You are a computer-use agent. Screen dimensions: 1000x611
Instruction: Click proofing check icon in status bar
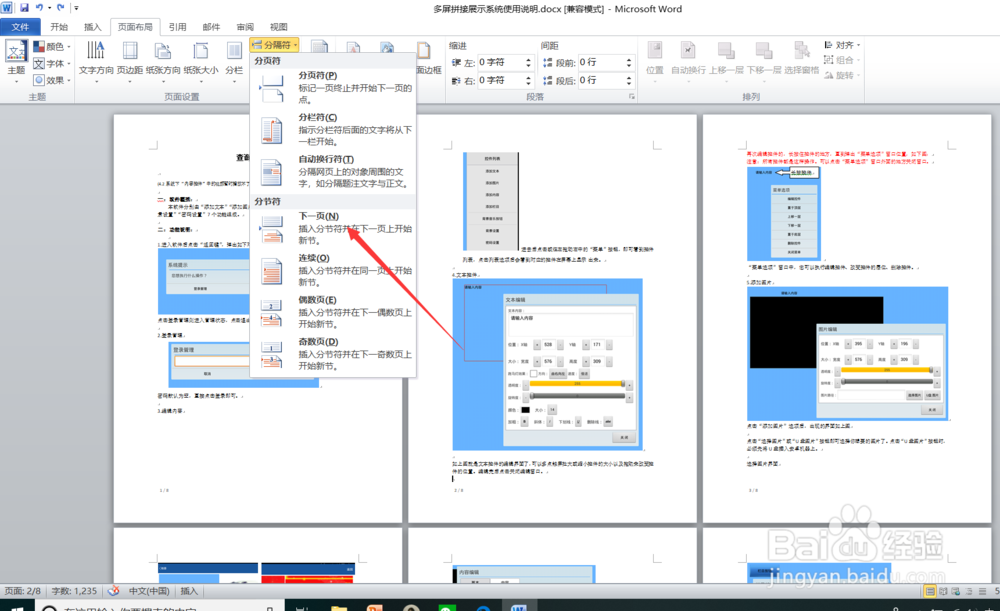pyautogui.click(x=114, y=591)
